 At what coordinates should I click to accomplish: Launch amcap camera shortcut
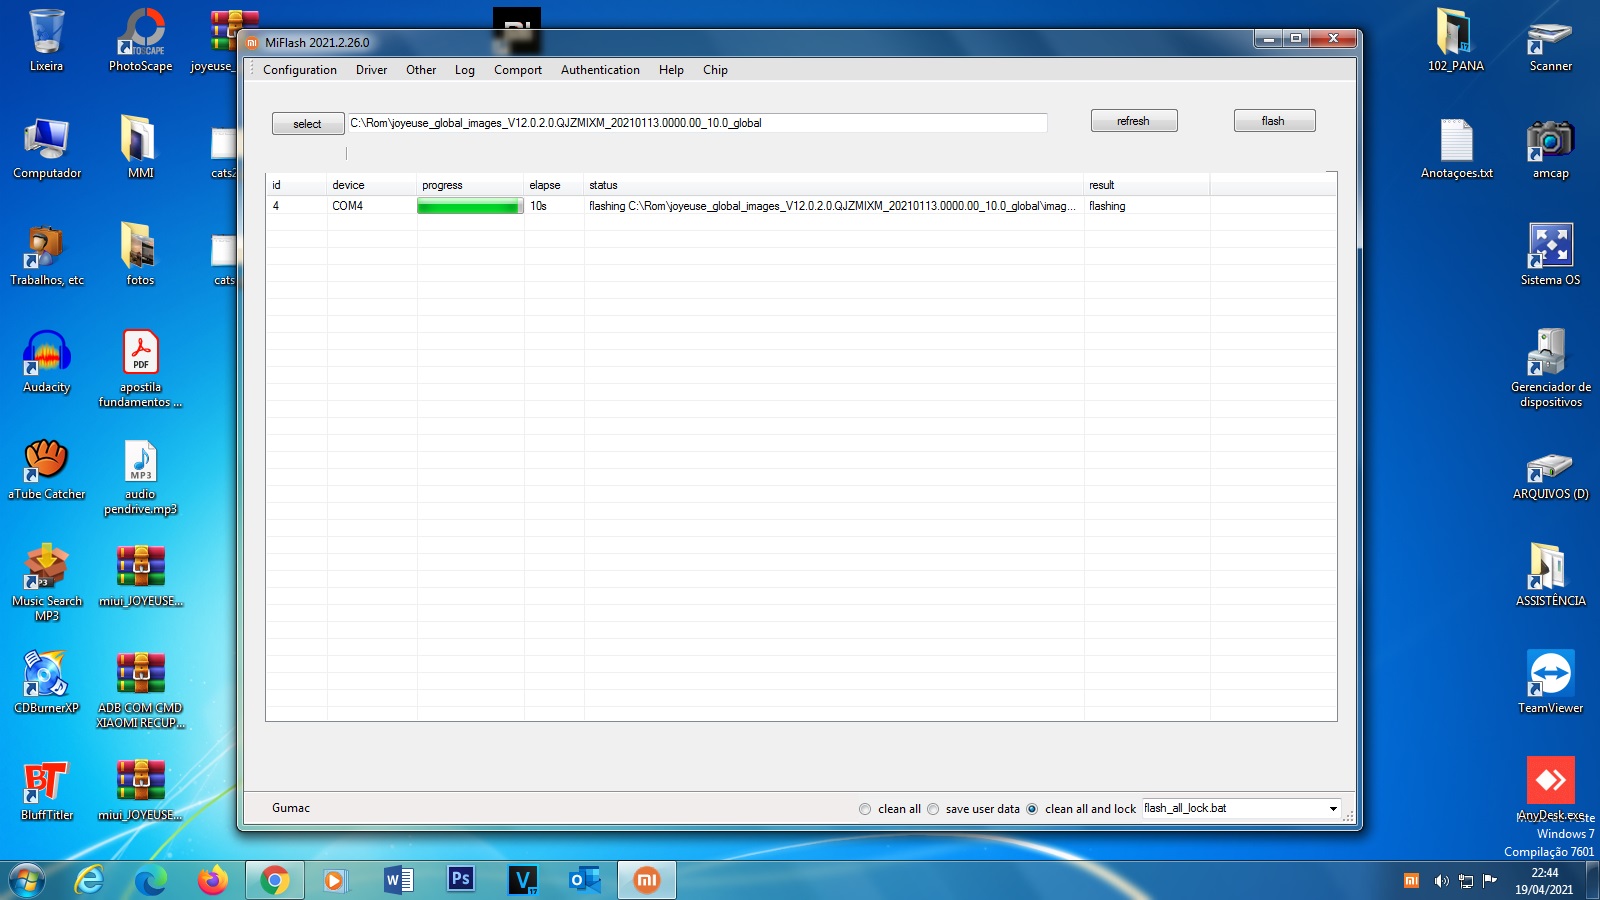(1550, 148)
